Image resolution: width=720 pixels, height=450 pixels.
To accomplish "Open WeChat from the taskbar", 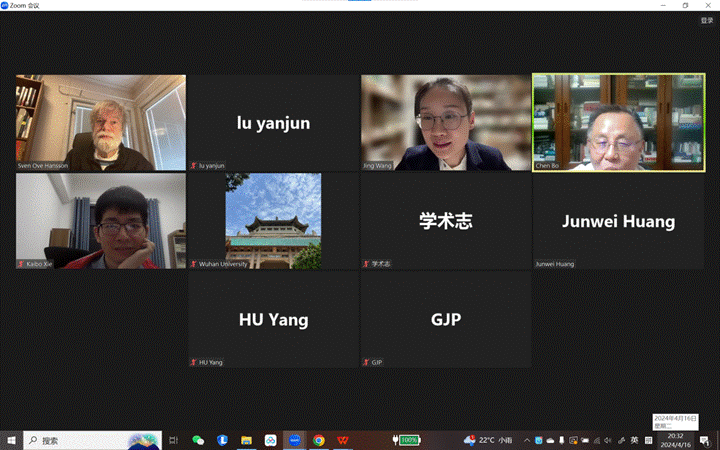I will point(198,440).
